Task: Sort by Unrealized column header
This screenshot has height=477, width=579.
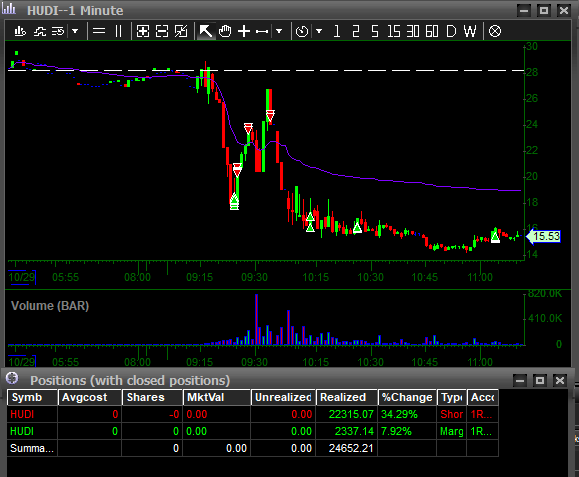Action: [283, 397]
